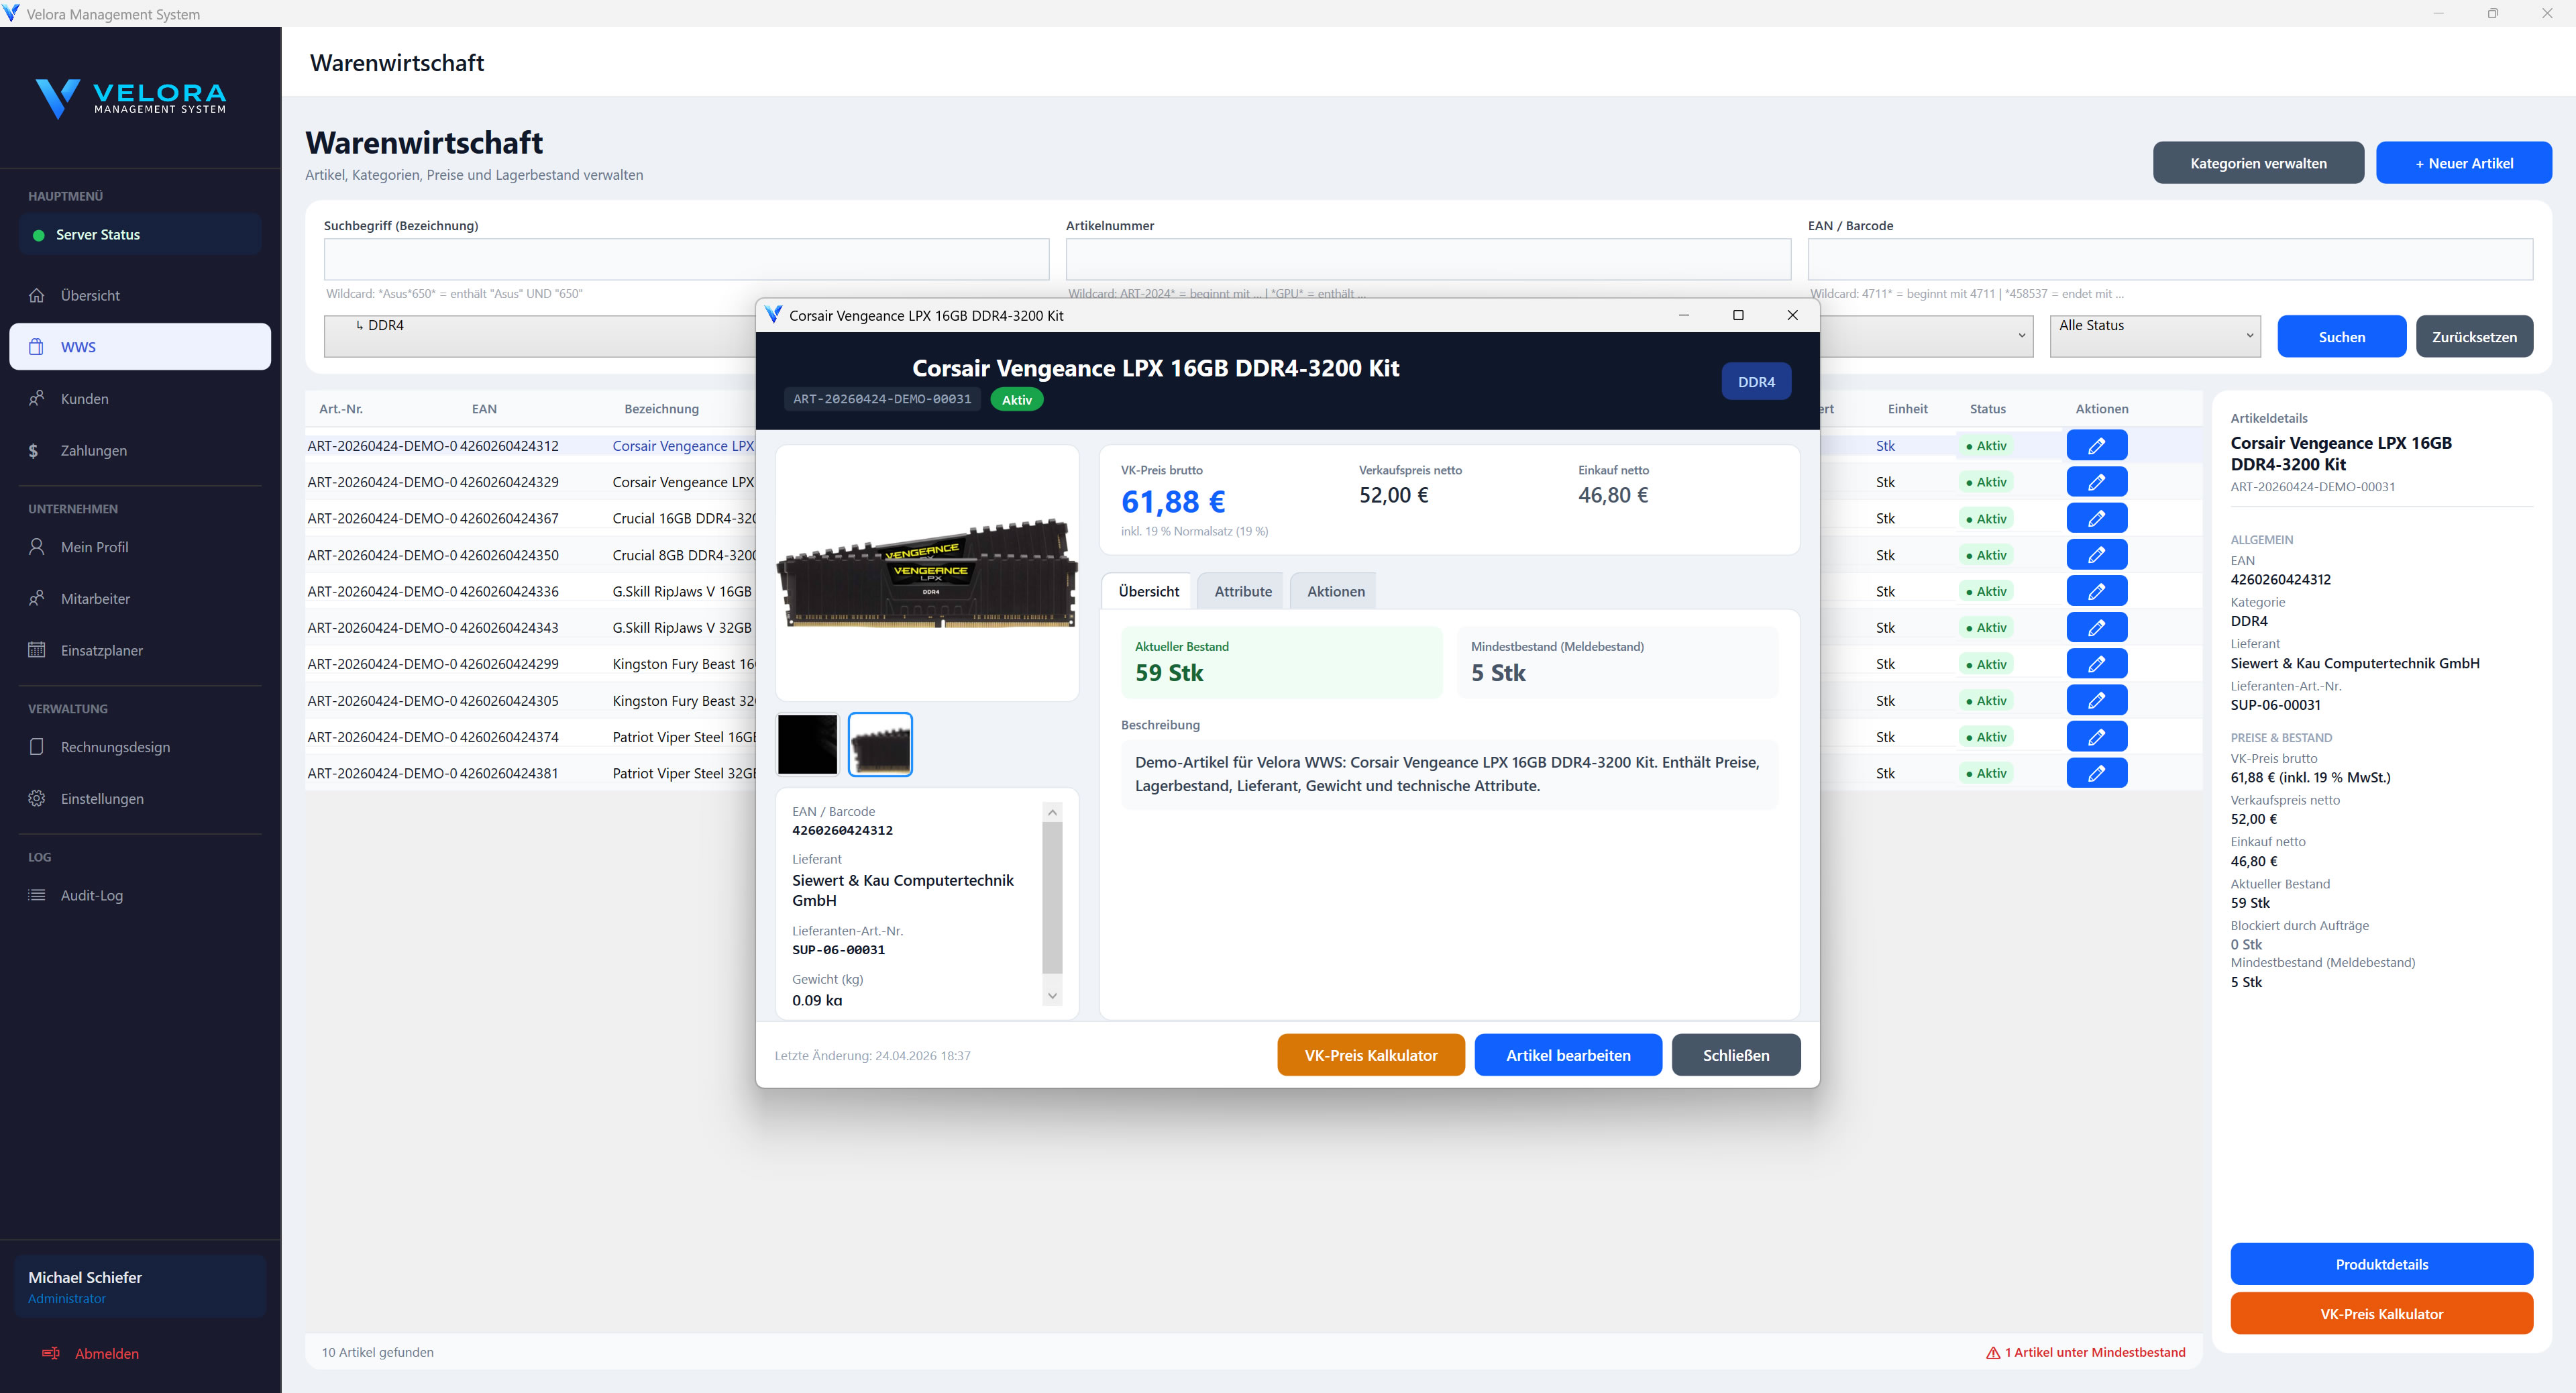Click the Suchbegriff (Bezeichnung) input field
Image resolution: width=2576 pixels, height=1393 pixels.
(x=686, y=259)
